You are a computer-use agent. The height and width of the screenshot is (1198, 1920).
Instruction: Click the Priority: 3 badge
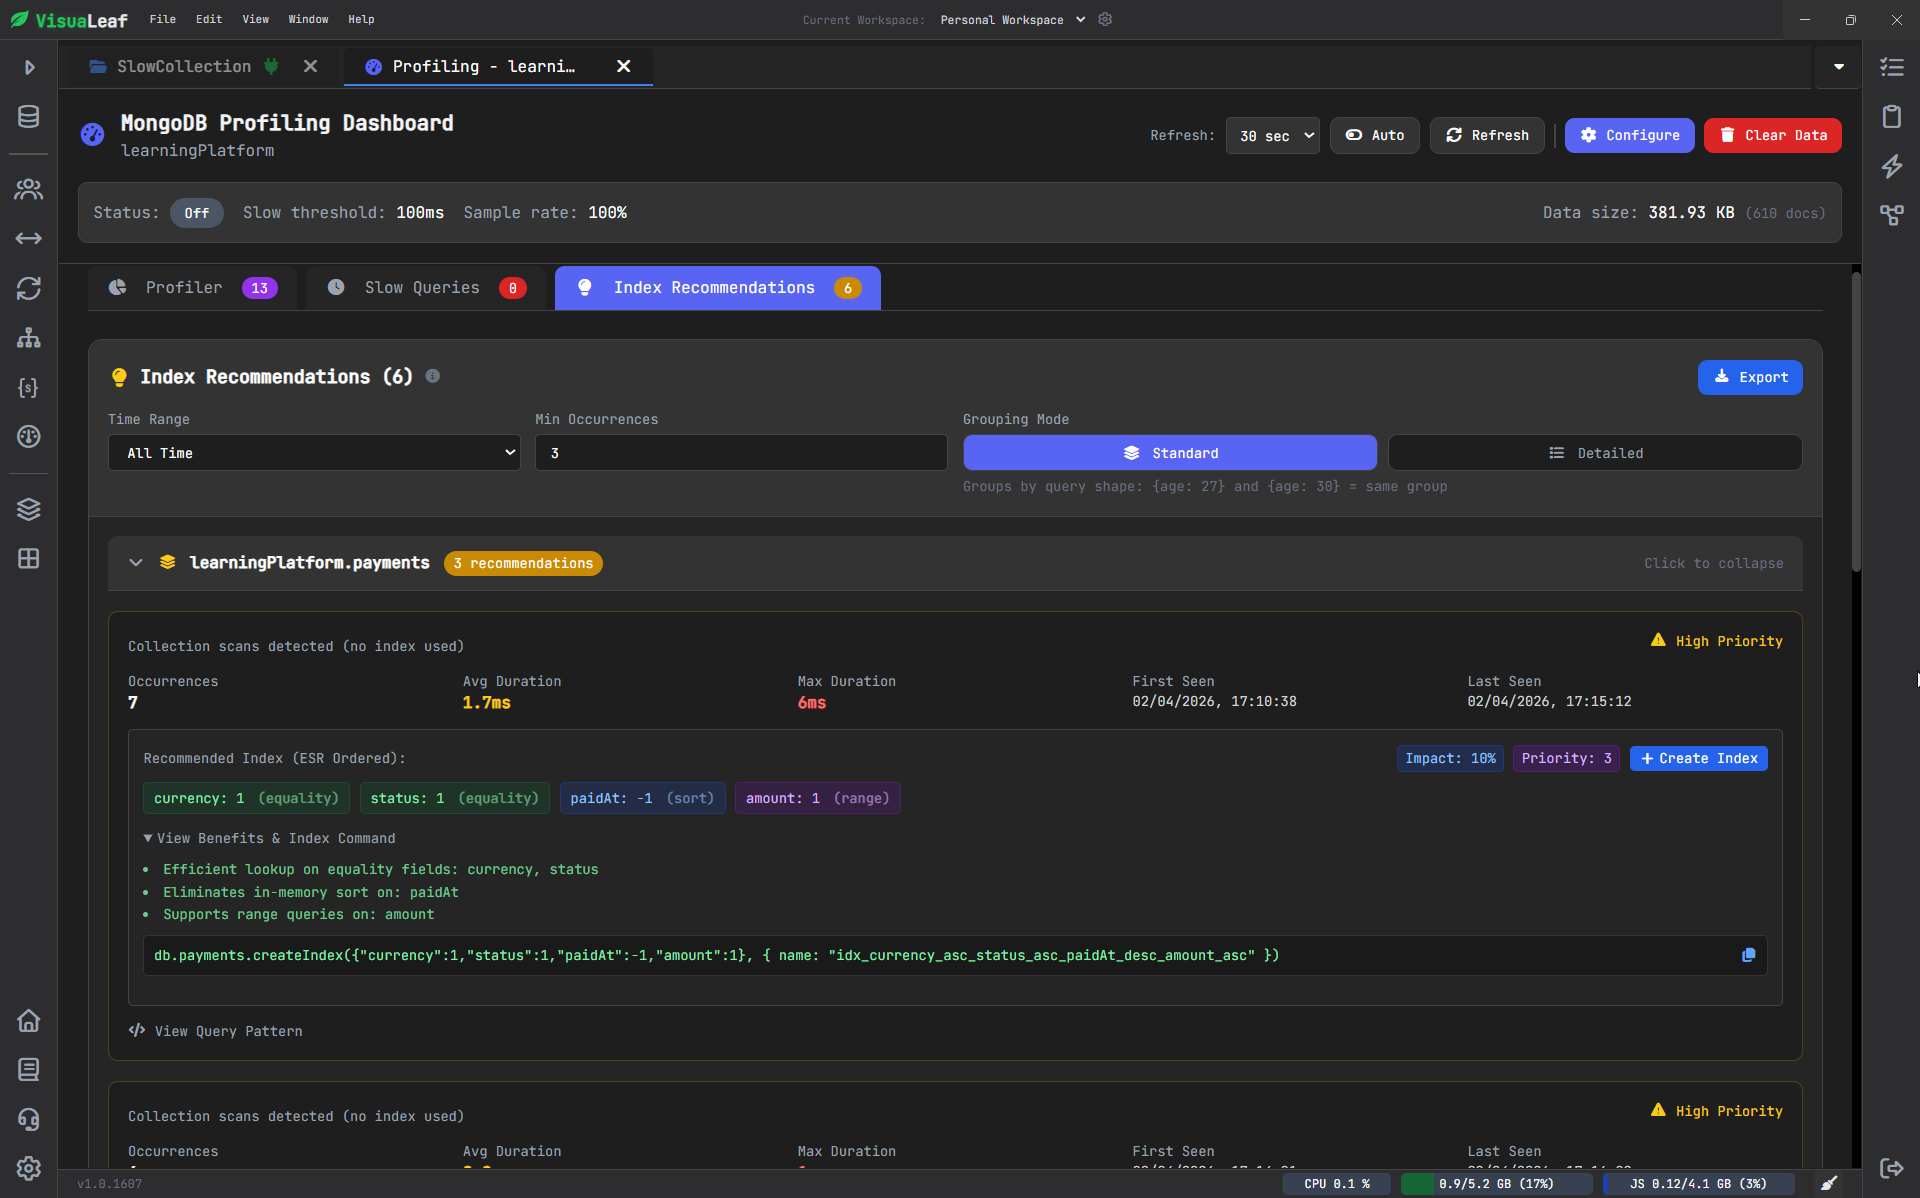click(1566, 758)
